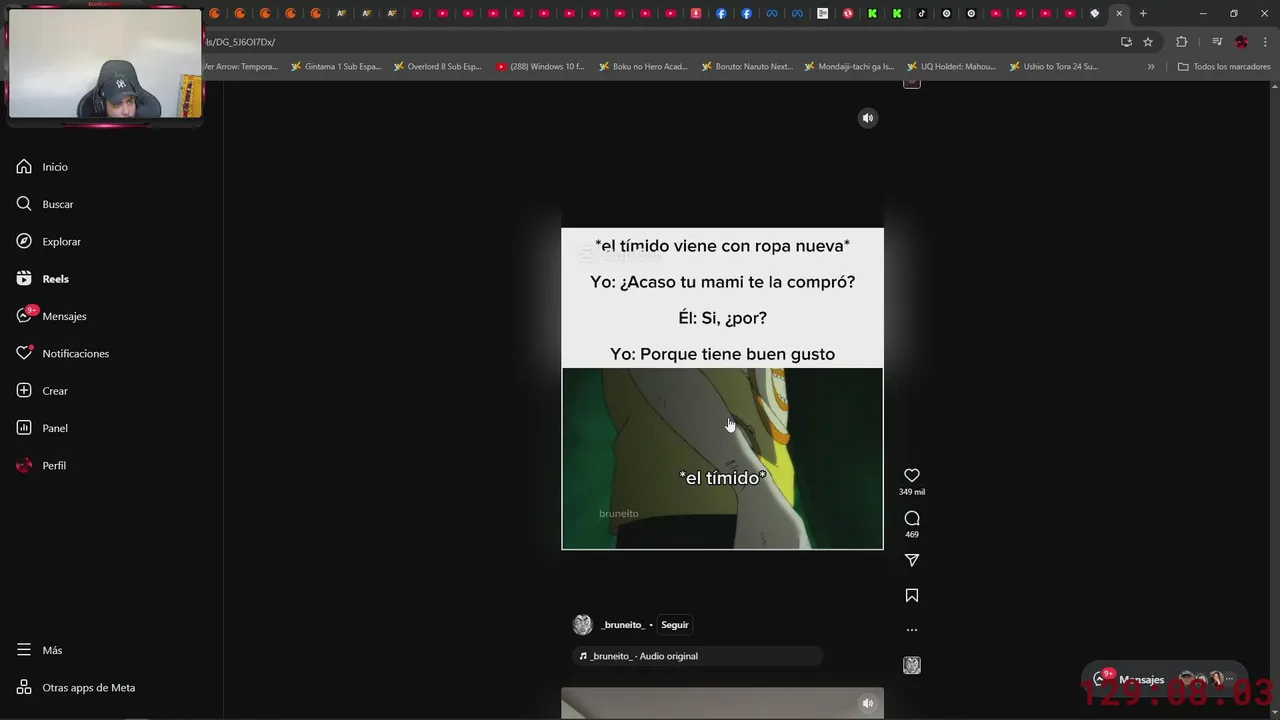Open the Ushio to Tora 24 bookmark

click(1054, 67)
